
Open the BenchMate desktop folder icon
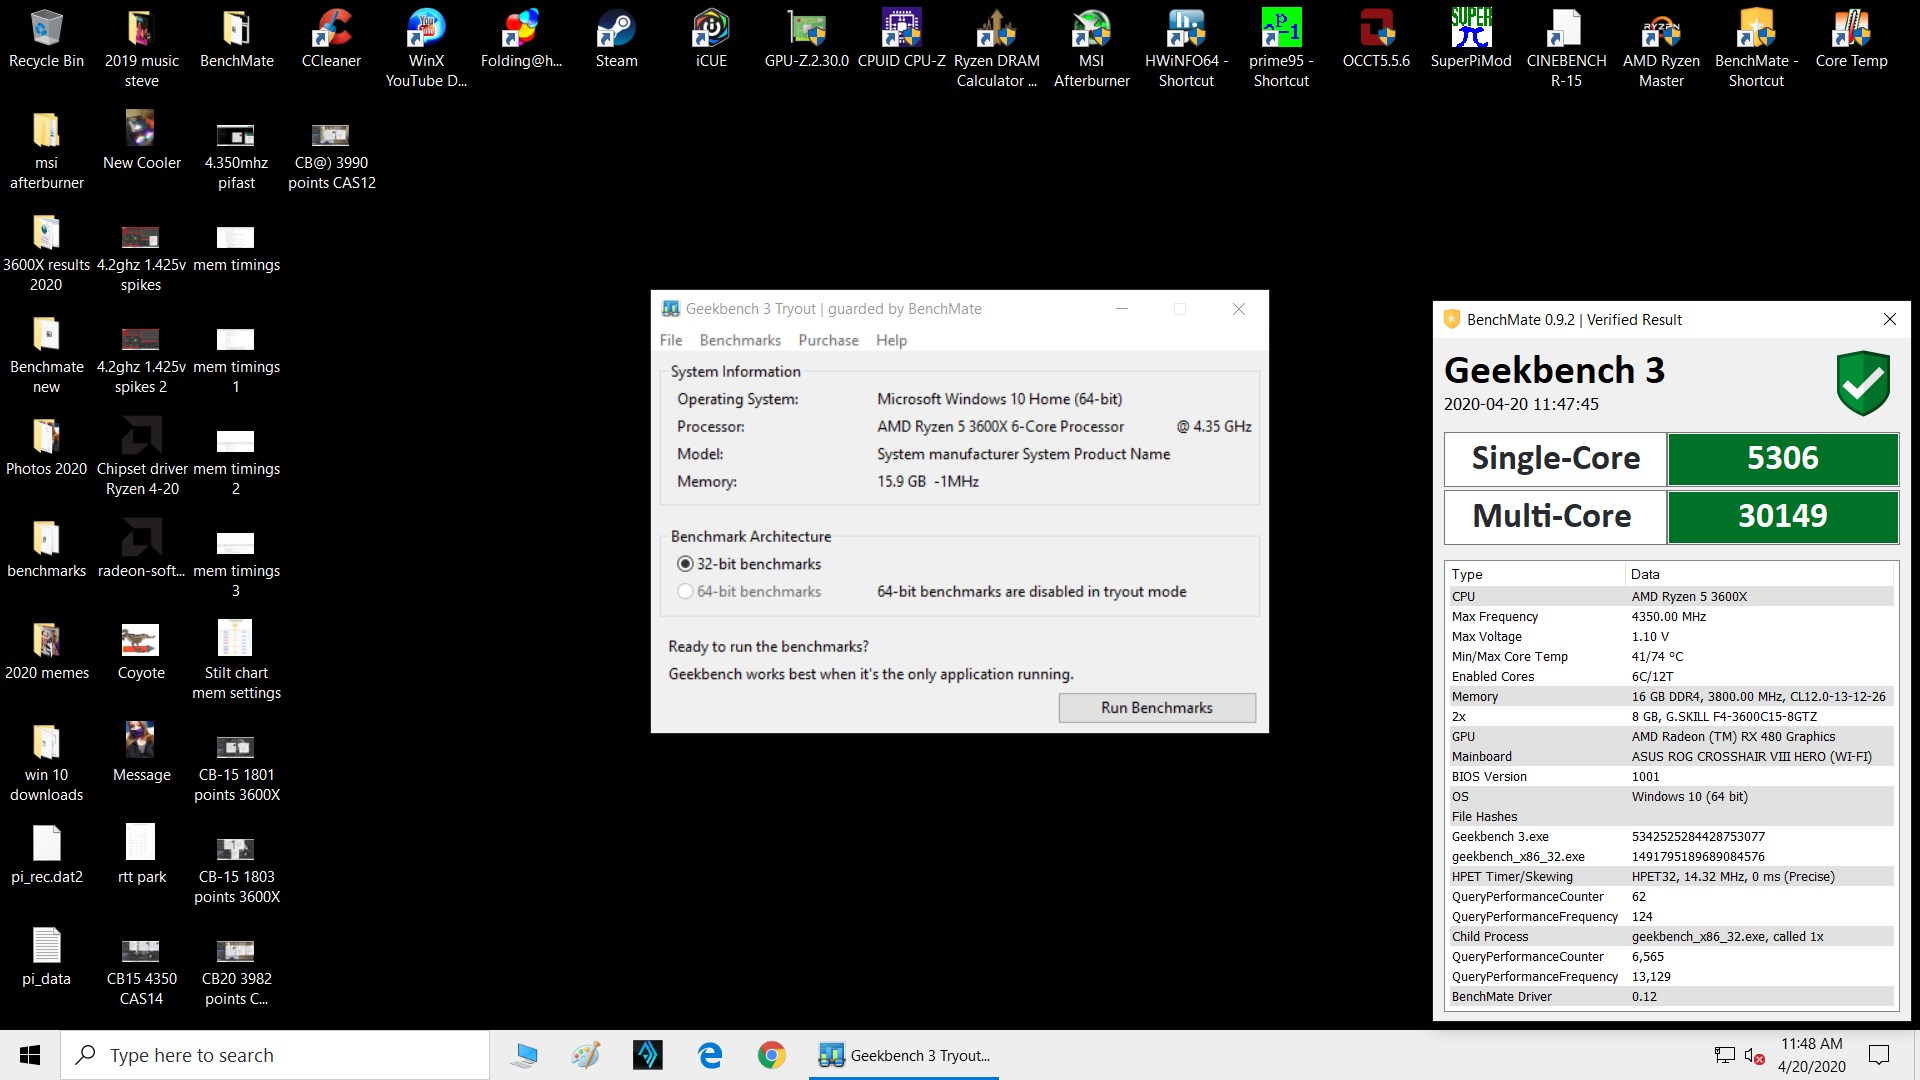237,38
